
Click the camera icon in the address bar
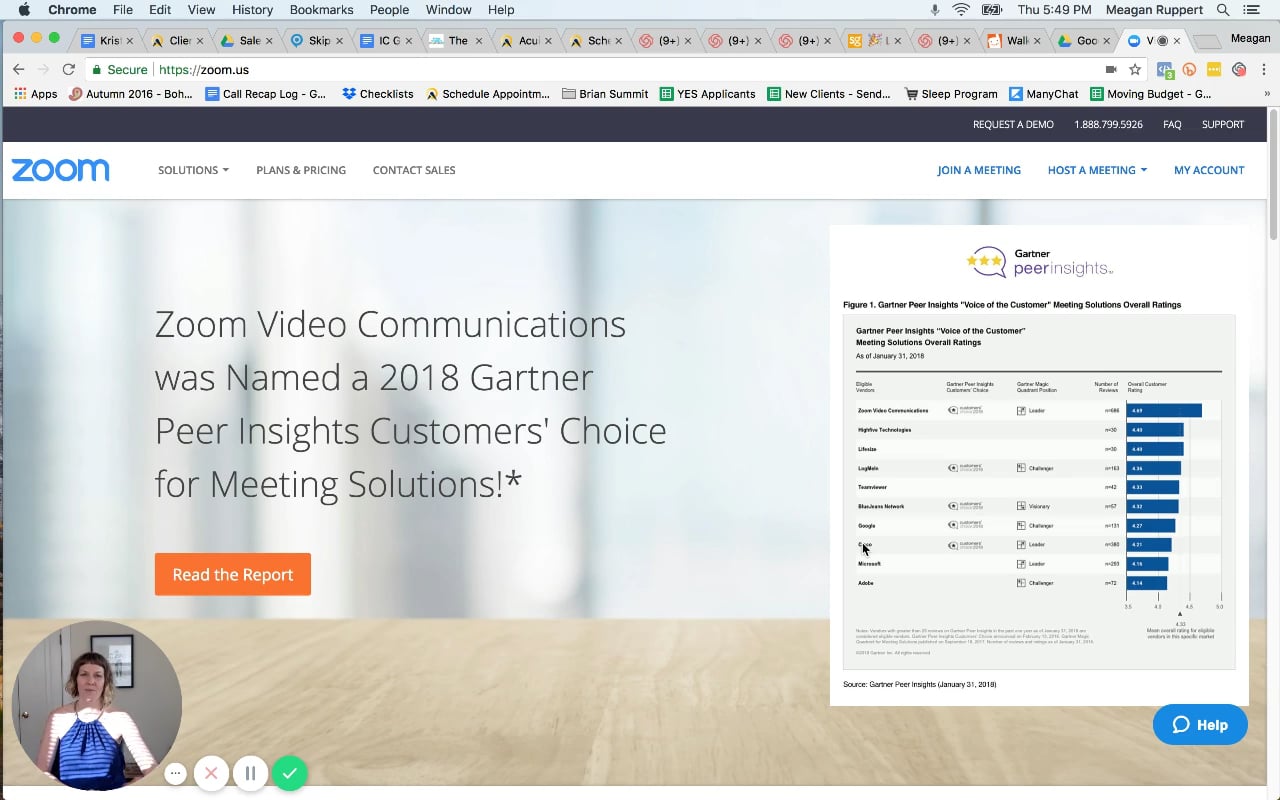coord(1111,70)
